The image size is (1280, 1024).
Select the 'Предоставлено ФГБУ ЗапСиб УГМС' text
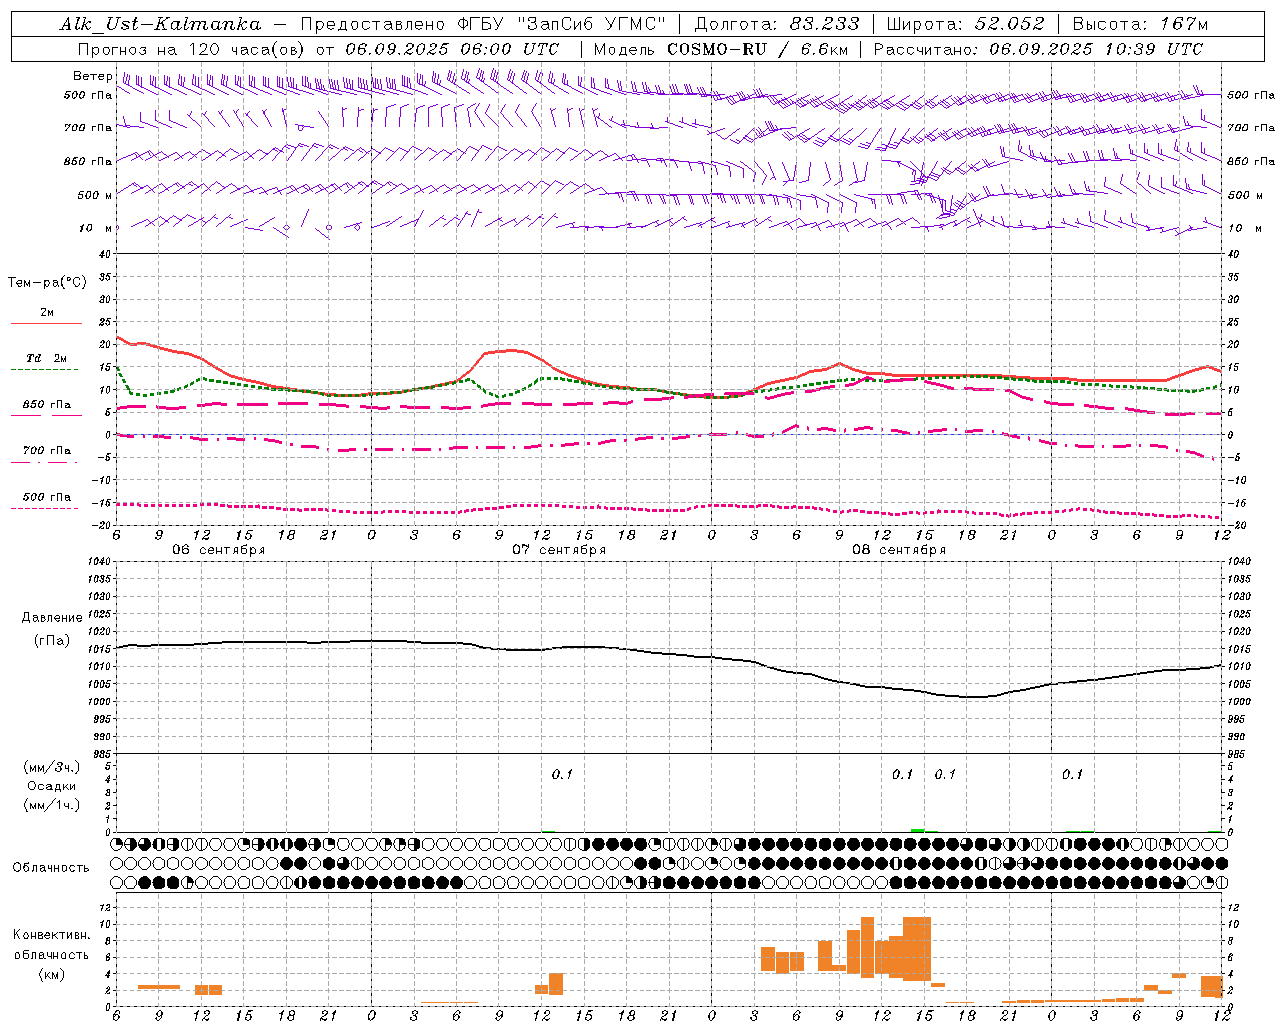[483, 25]
